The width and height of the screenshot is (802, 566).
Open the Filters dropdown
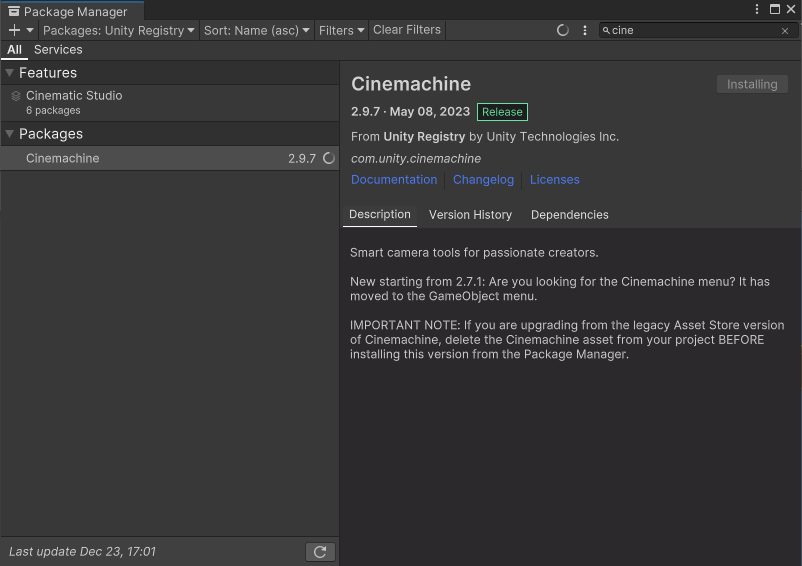341,30
